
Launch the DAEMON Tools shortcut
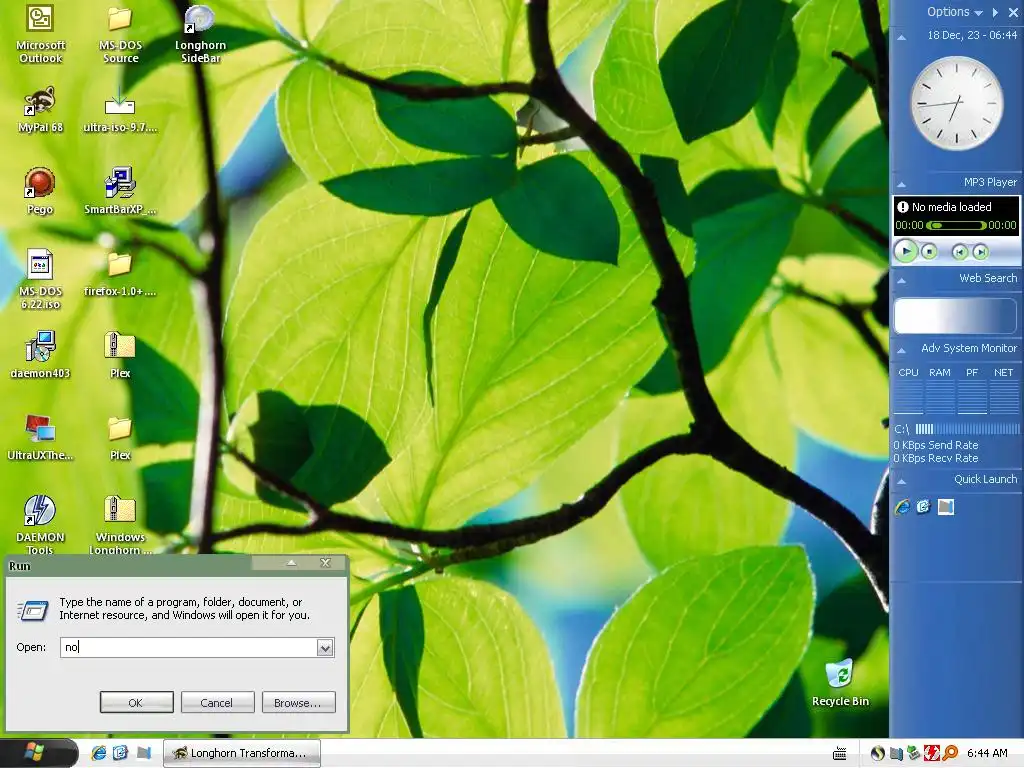[x=40, y=524]
